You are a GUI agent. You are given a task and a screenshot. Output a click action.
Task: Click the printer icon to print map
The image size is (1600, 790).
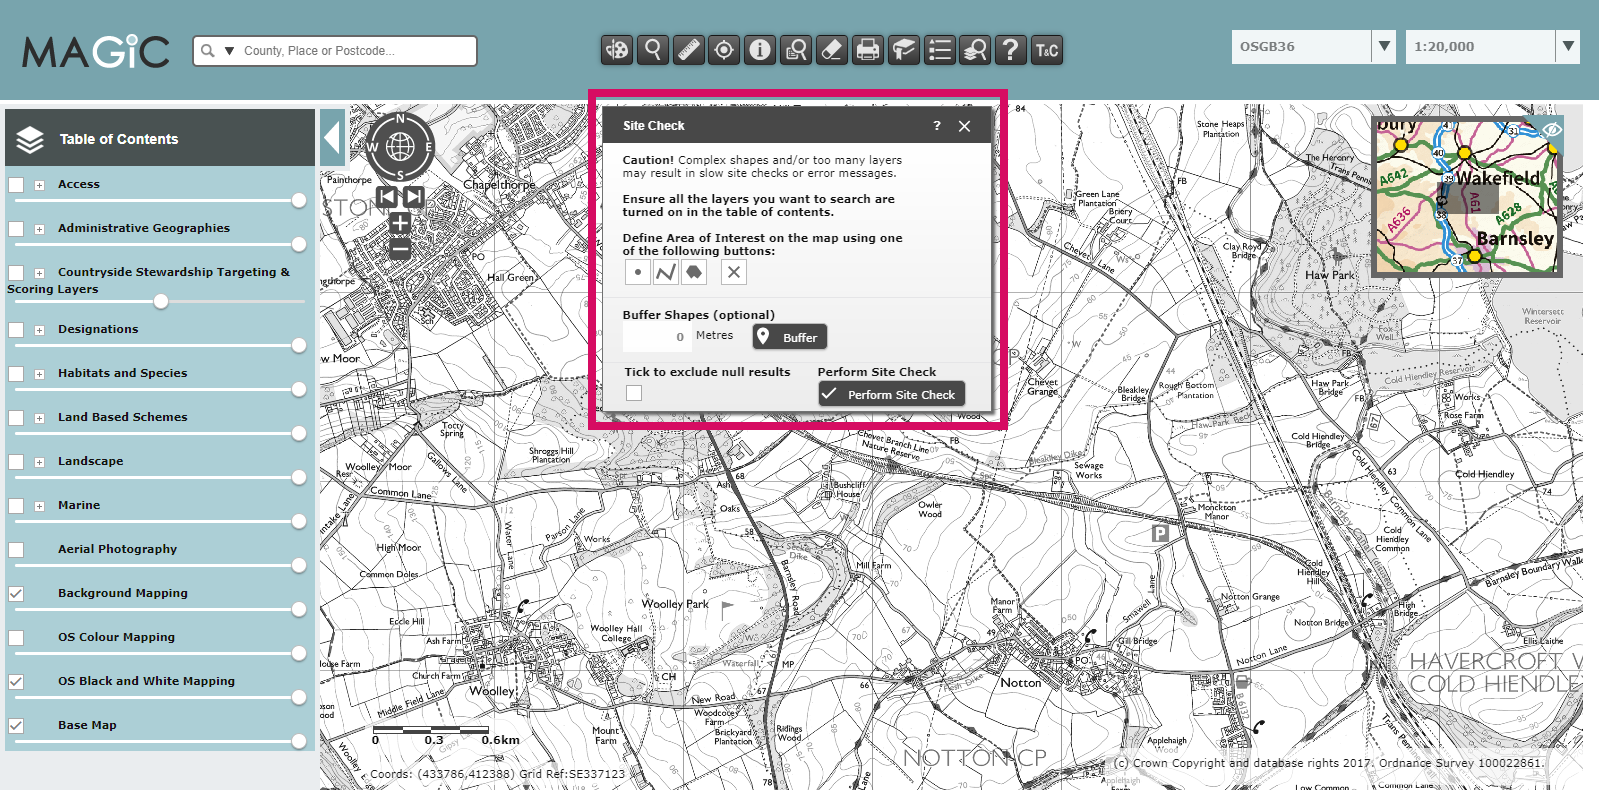tap(868, 49)
